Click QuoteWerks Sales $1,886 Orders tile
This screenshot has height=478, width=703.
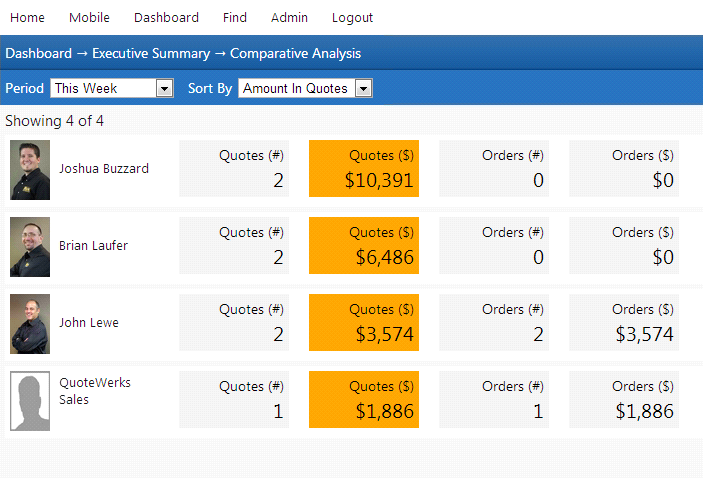click(x=624, y=400)
